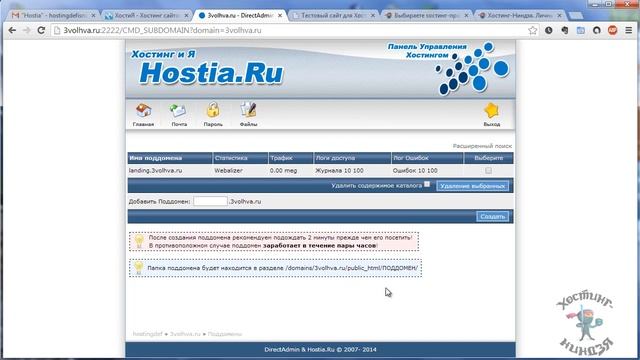Close the Gmail Hostia tab
Viewport: 640px width, 360px height.
point(93,16)
